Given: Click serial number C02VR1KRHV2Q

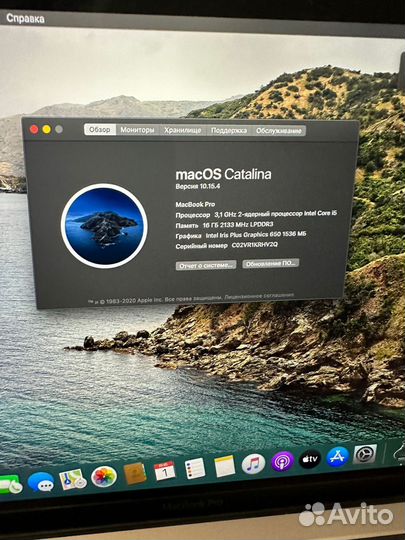Looking at the screenshot, I should (x=255, y=245).
